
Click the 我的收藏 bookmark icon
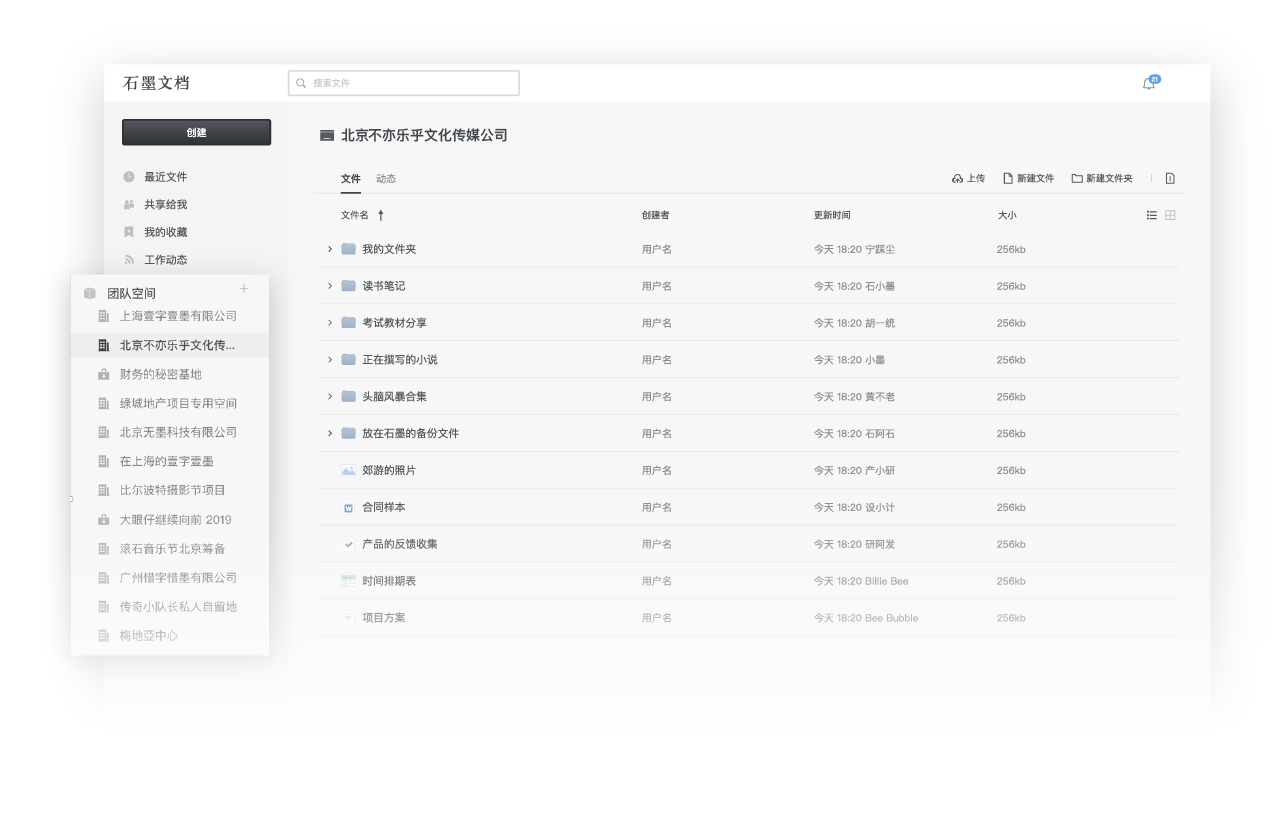pos(131,231)
